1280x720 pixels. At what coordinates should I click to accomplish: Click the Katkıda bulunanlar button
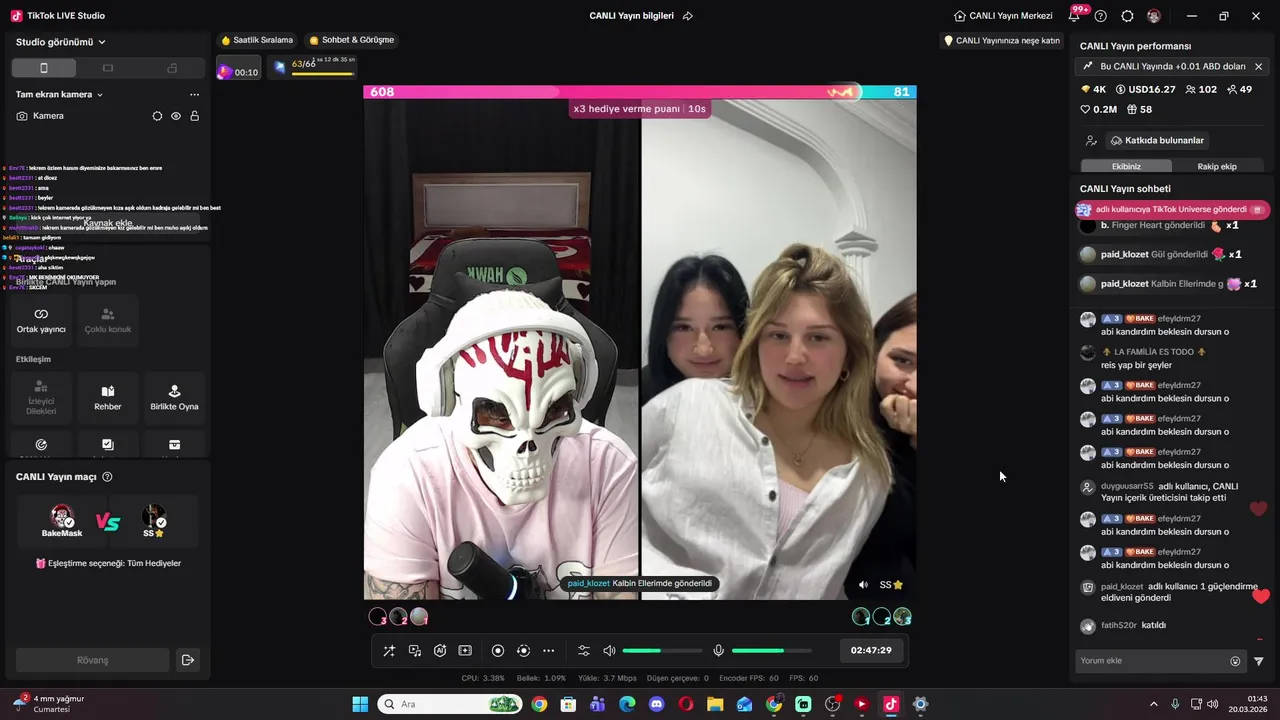[x=1158, y=141]
